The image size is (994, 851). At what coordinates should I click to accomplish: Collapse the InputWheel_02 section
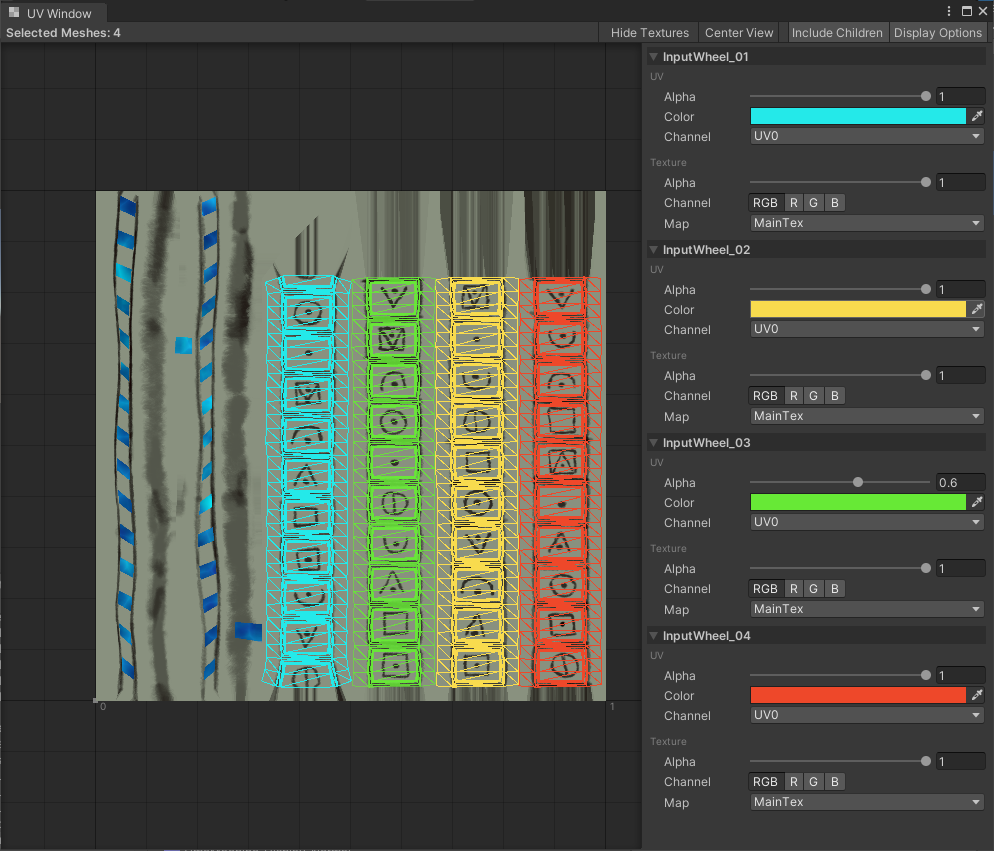click(654, 250)
